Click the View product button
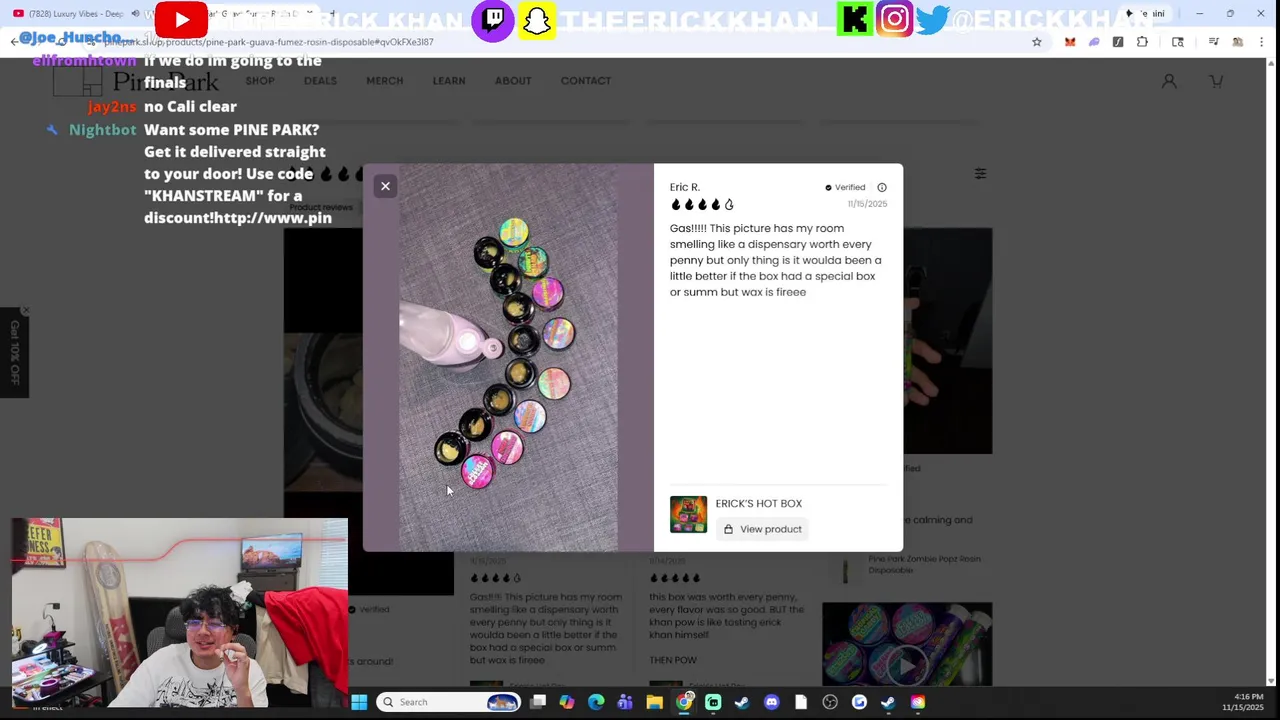This screenshot has height=720, width=1280. pos(763,529)
